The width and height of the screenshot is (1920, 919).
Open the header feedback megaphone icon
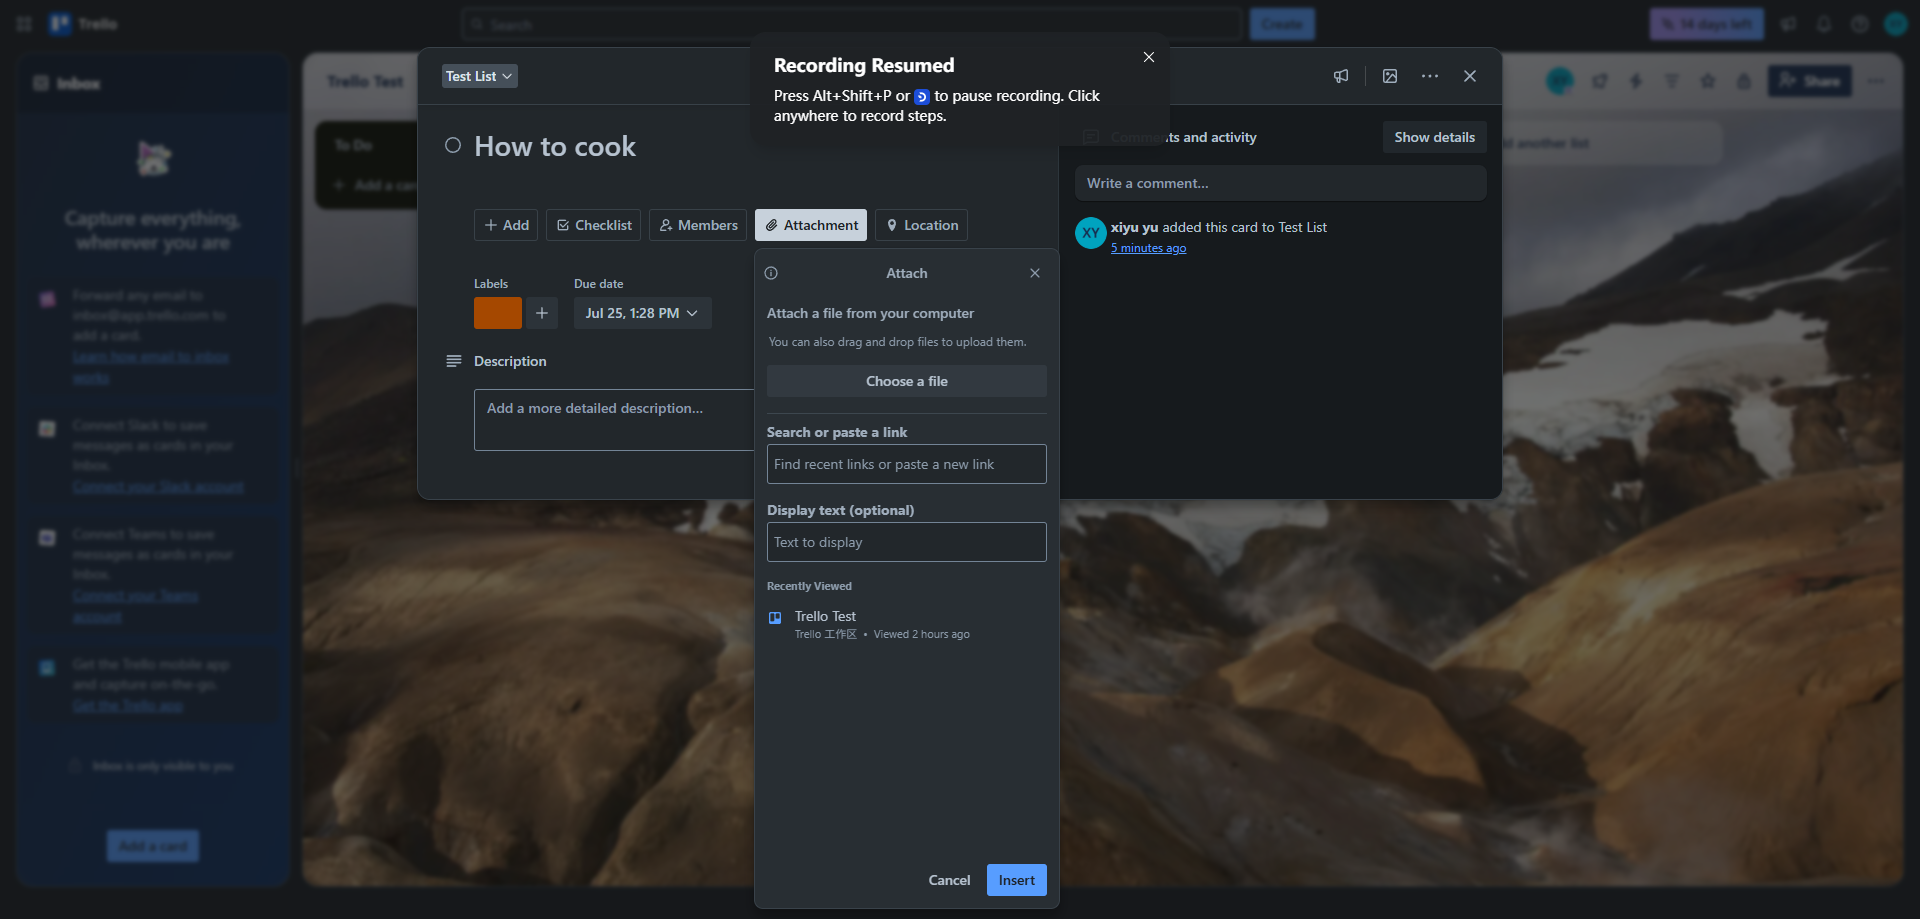tap(1788, 24)
